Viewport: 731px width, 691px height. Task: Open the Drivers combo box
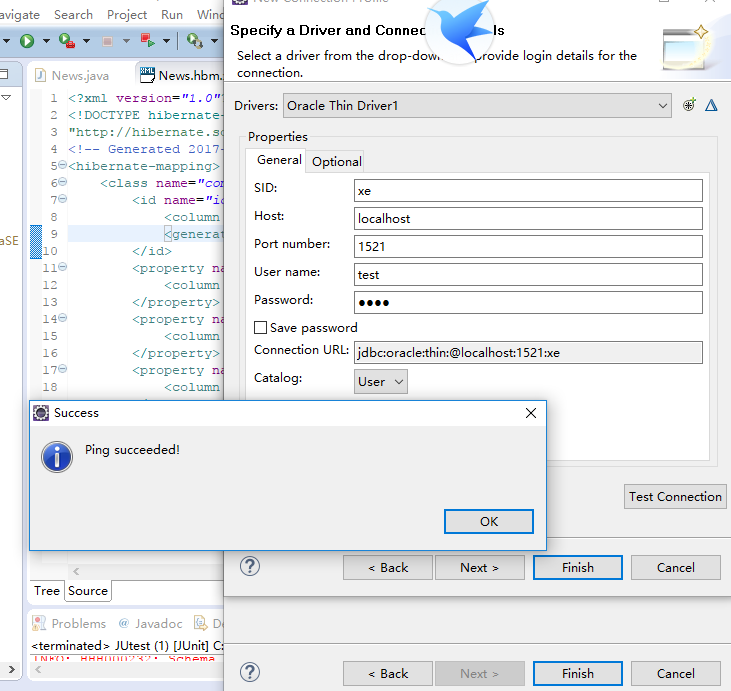pyautogui.click(x=477, y=105)
